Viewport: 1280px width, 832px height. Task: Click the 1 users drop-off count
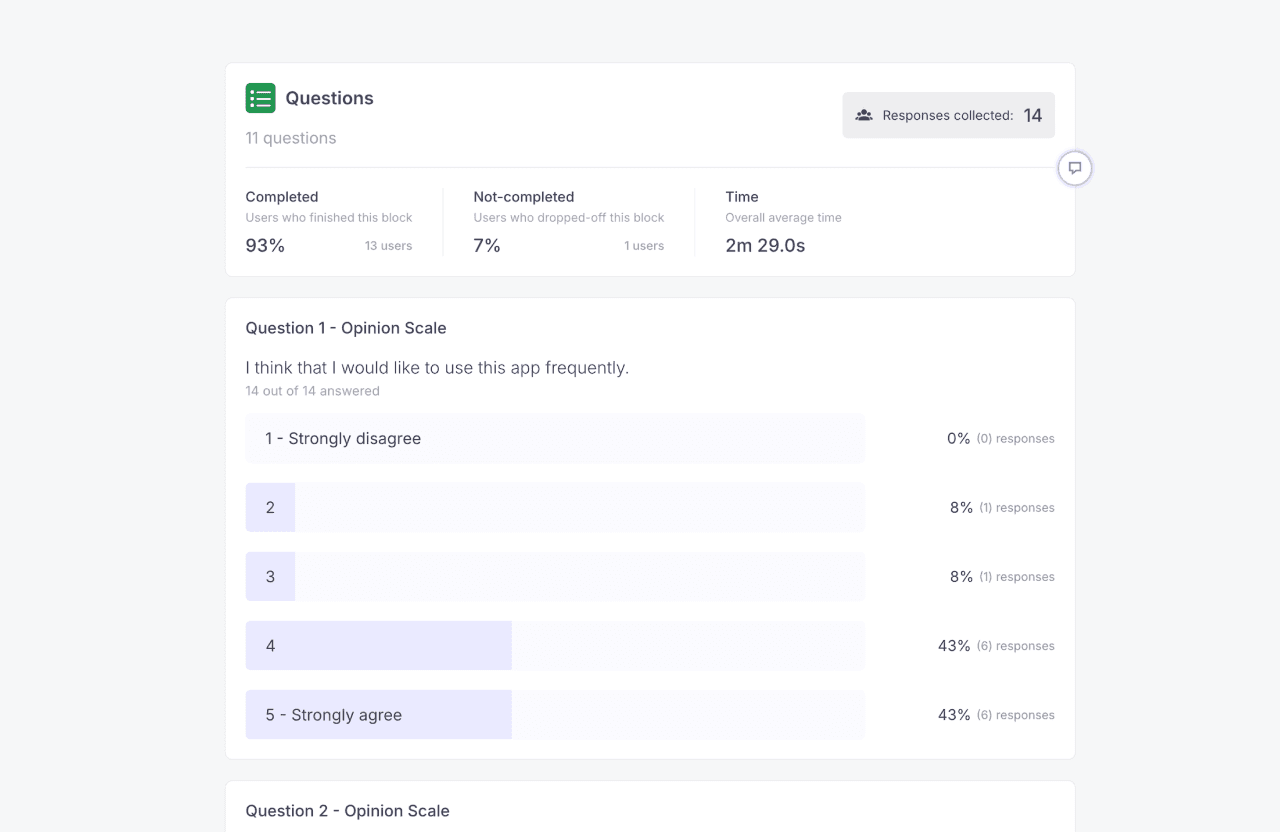[644, 246]
